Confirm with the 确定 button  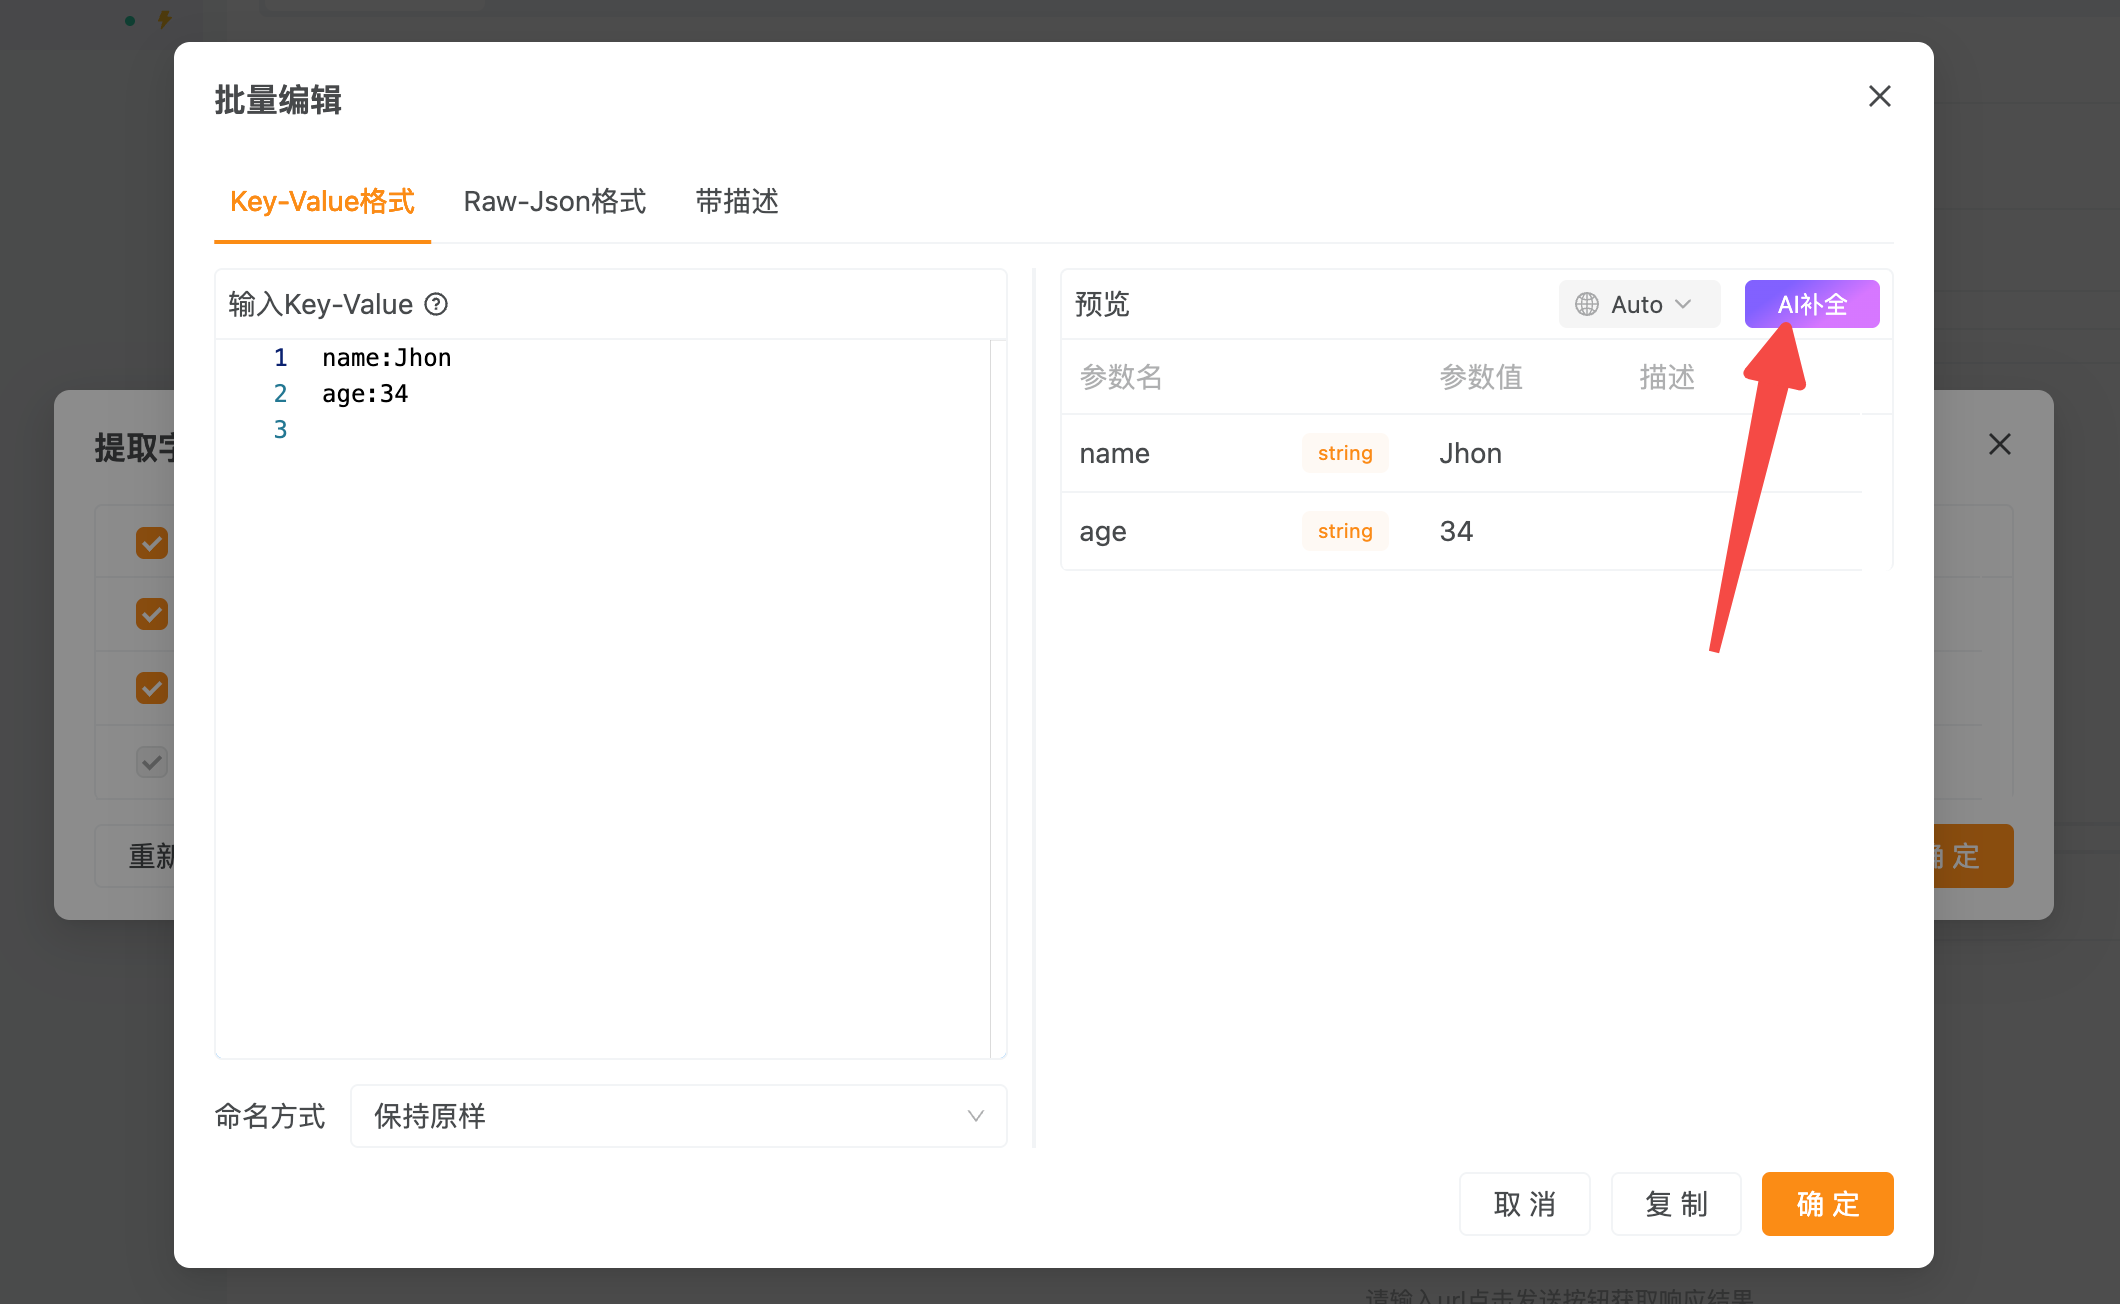(x=1827, y=1203)
